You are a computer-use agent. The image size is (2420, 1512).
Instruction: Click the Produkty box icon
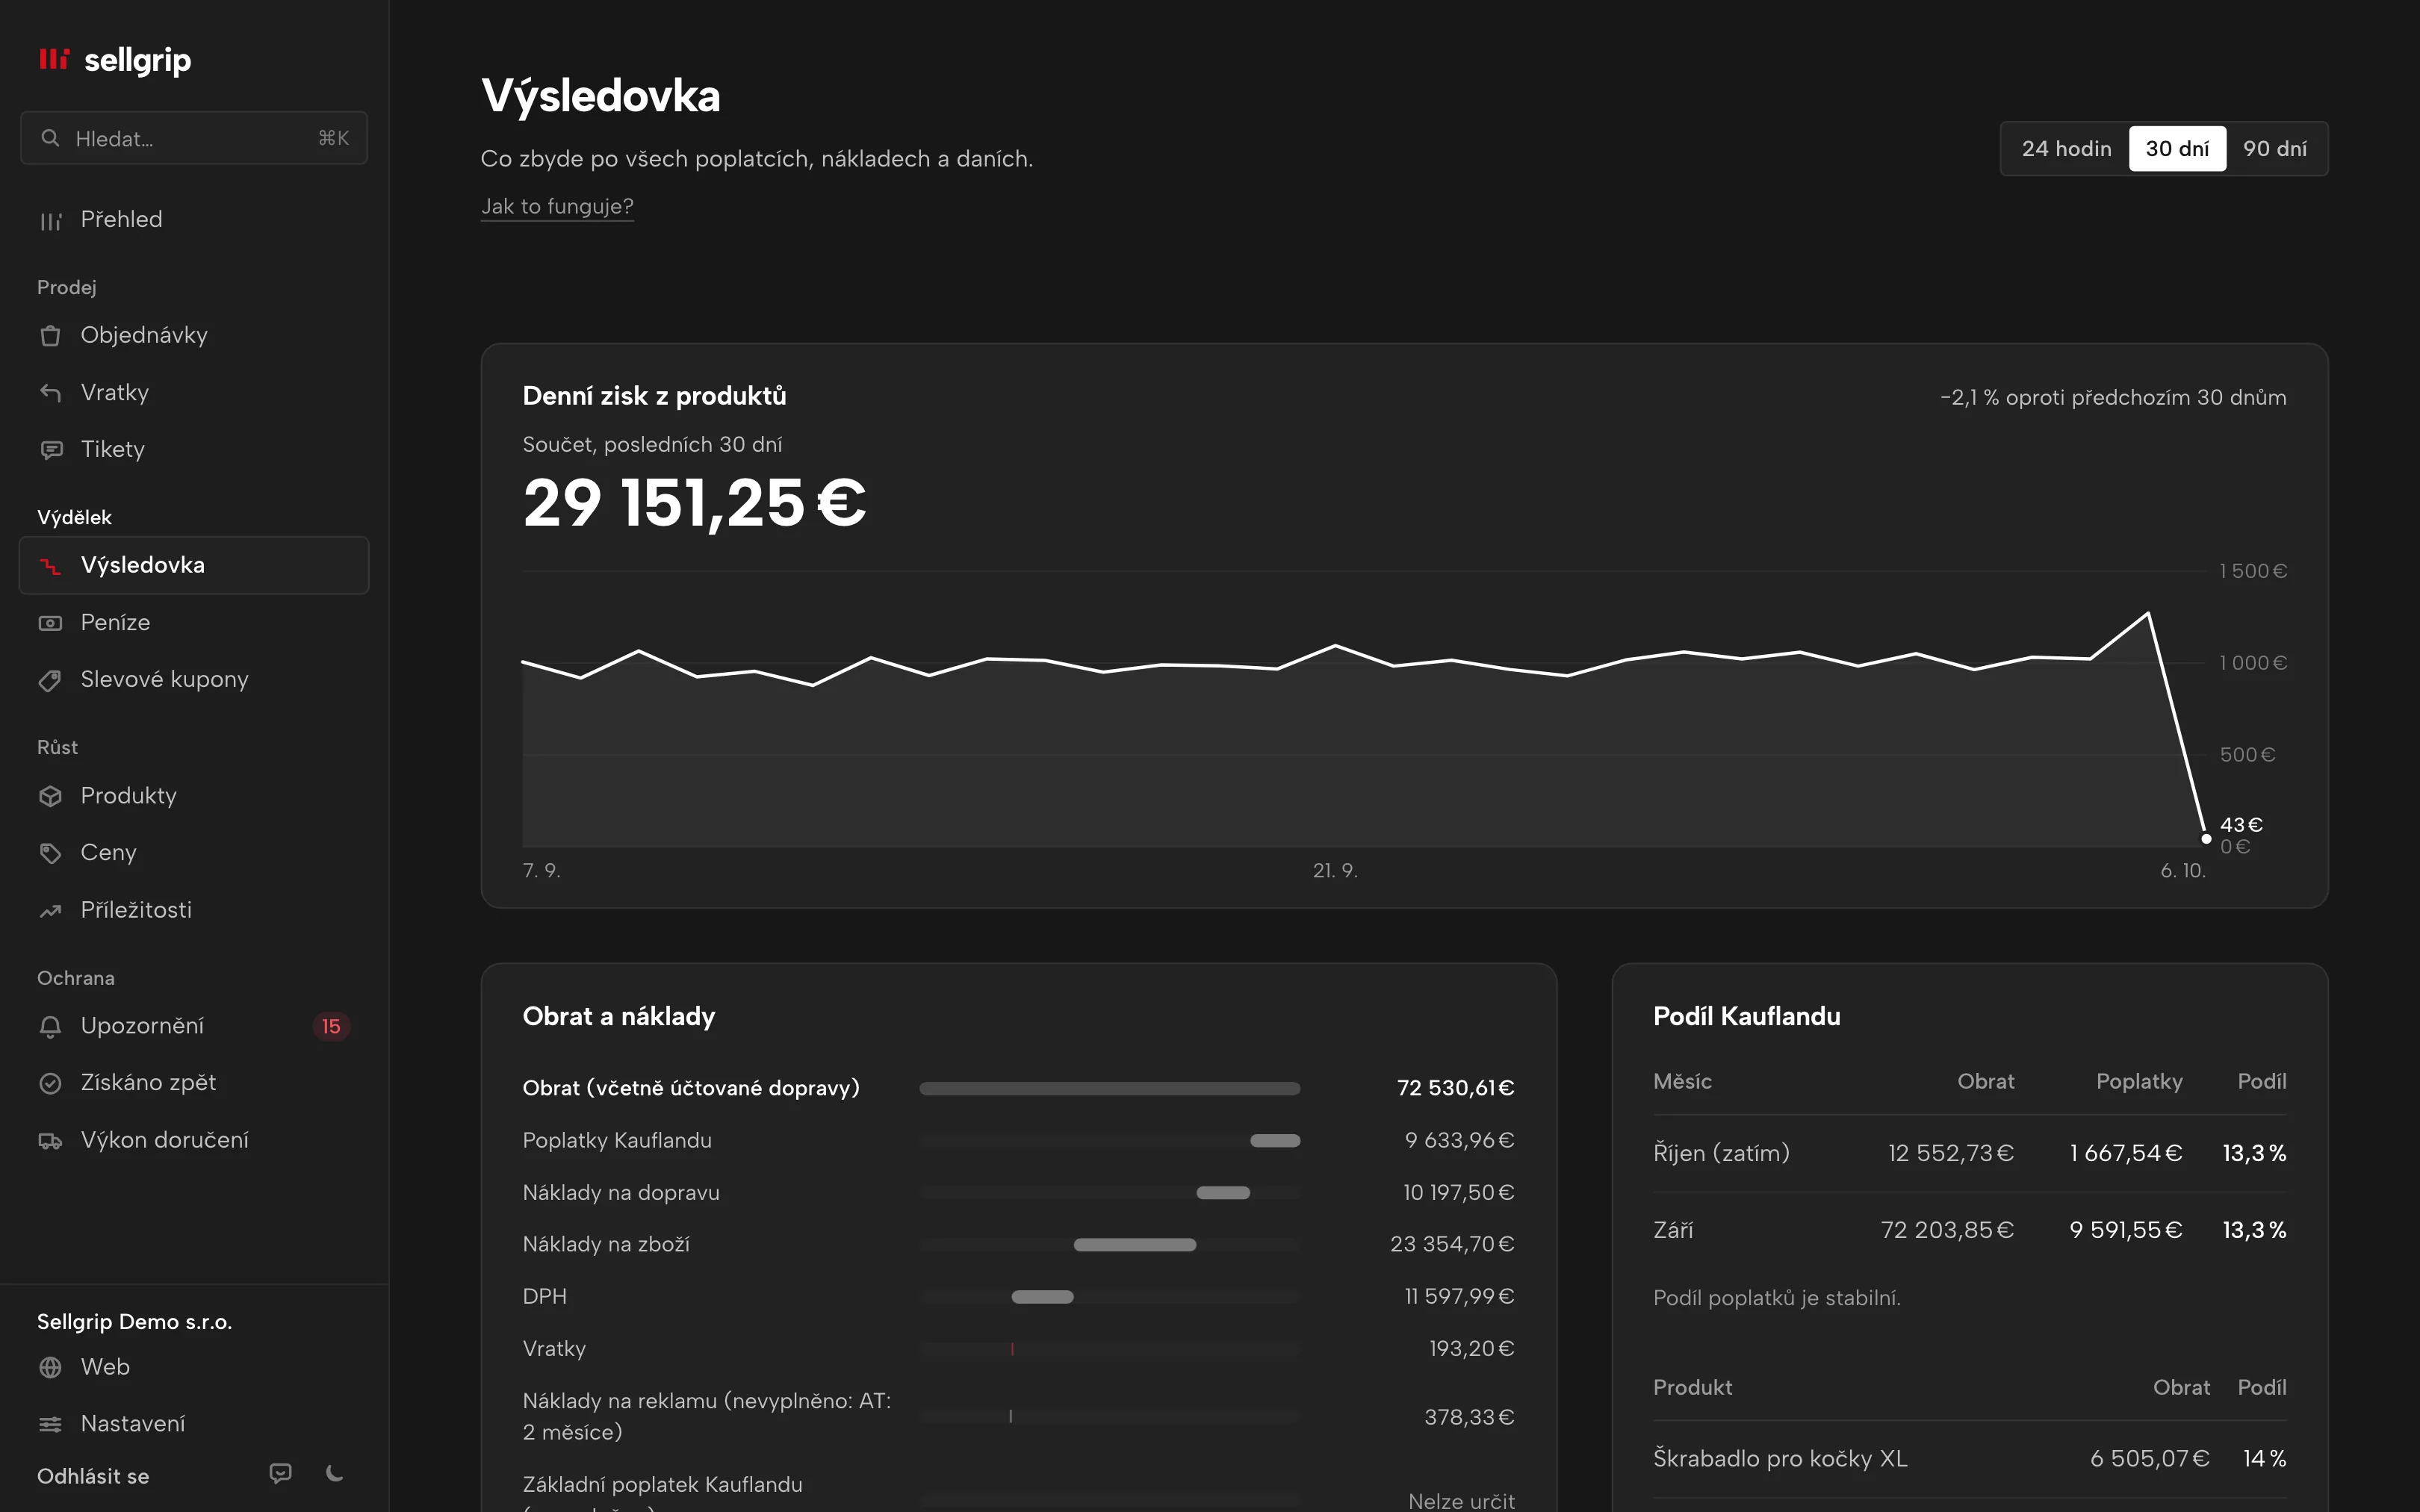pyautogui.click(x=50, y=796)
